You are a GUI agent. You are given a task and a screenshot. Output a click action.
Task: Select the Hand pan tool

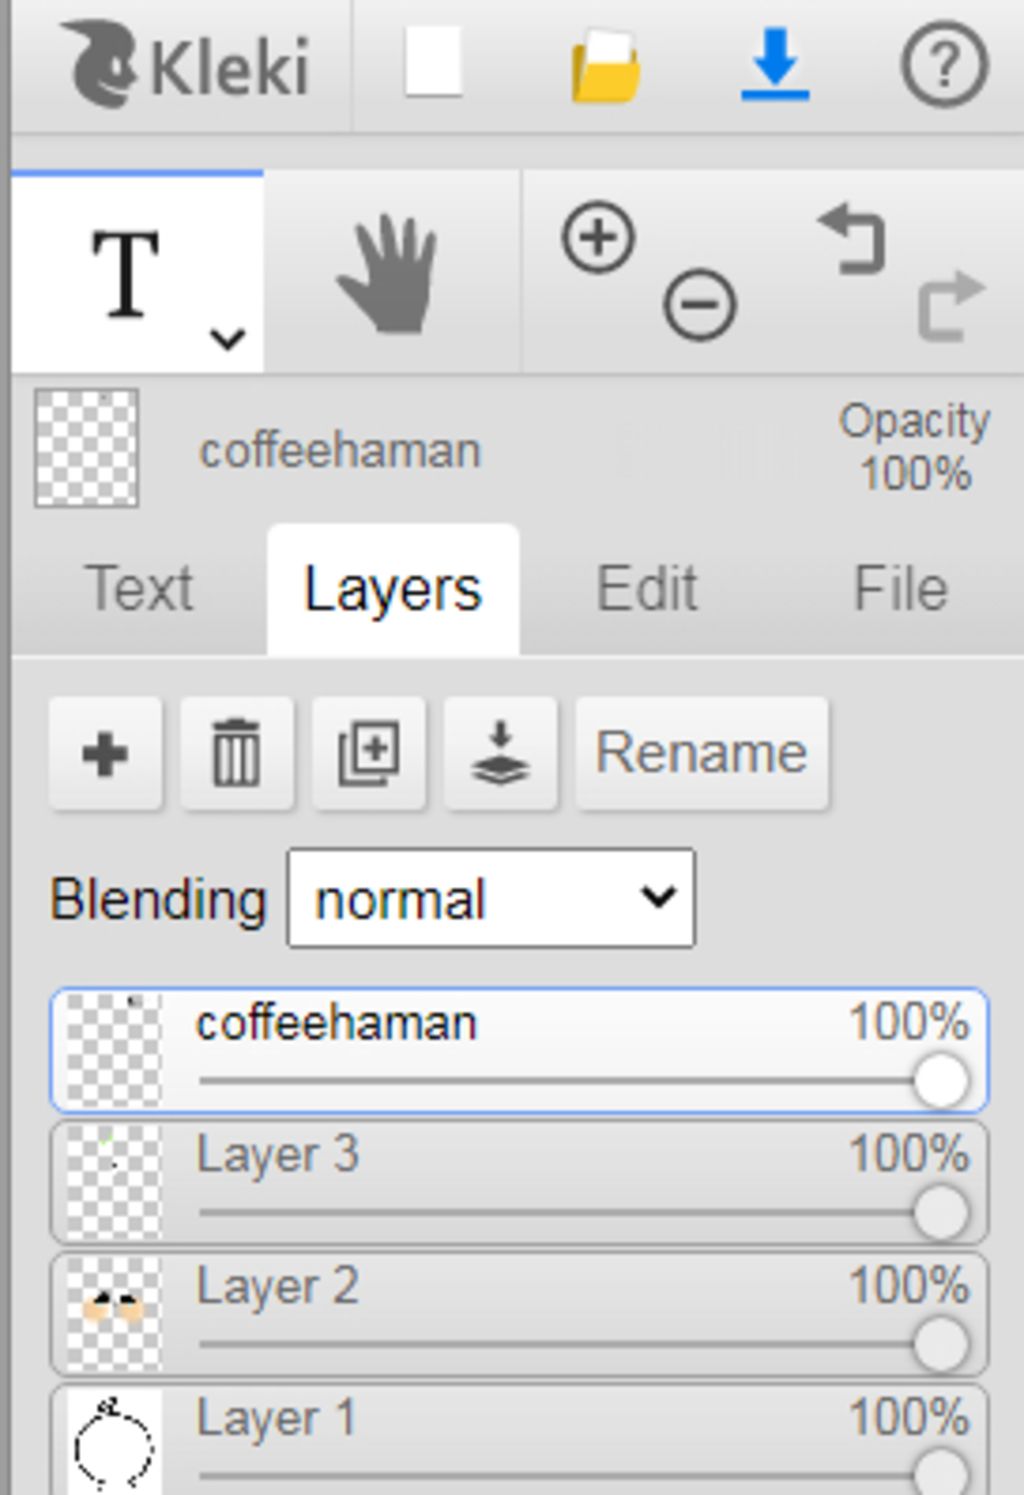point(390,274)
